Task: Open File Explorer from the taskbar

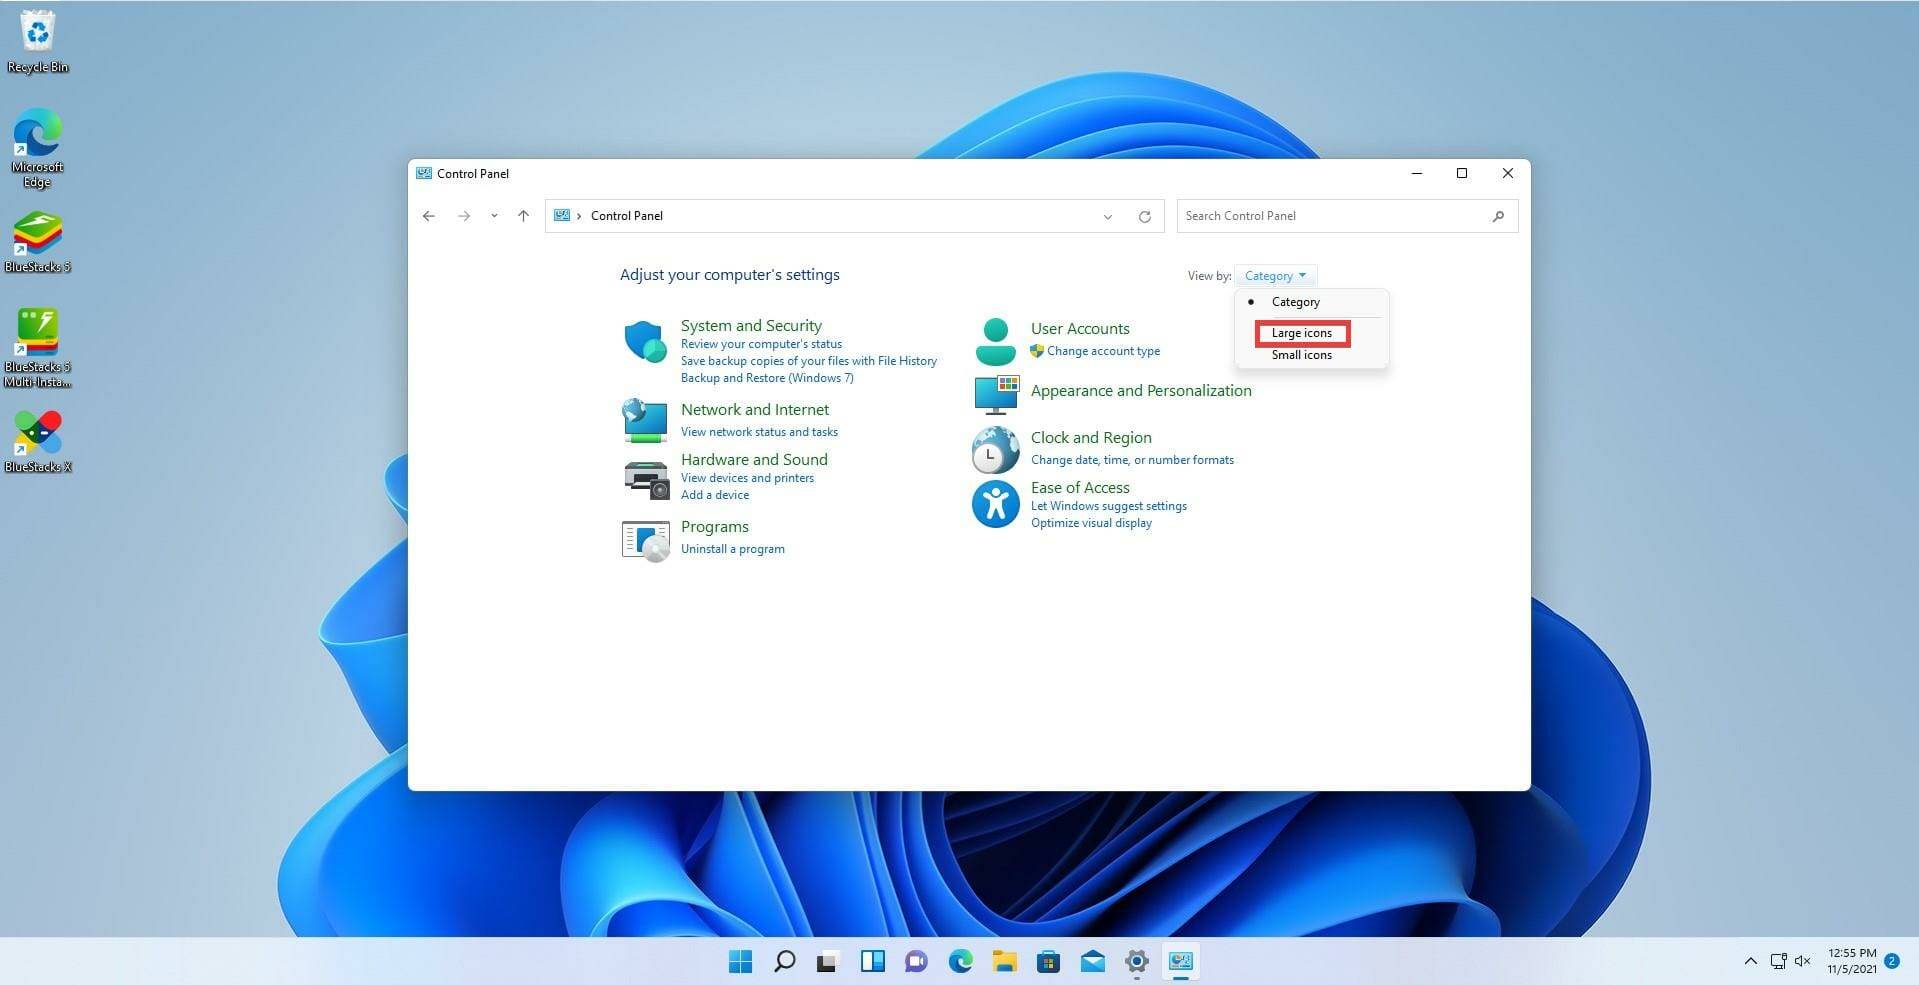Action: [1004, 961]
